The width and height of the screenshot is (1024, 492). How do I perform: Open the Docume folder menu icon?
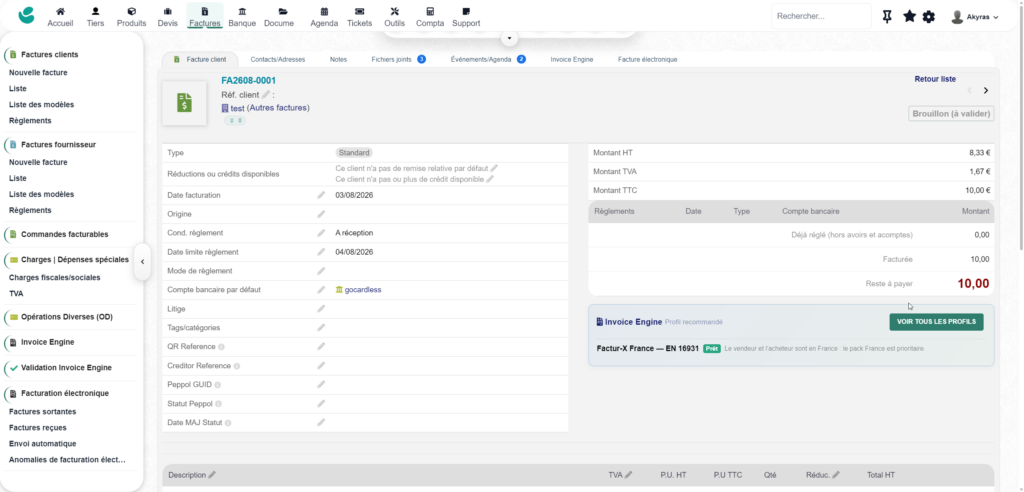click(x=282, y=11)
